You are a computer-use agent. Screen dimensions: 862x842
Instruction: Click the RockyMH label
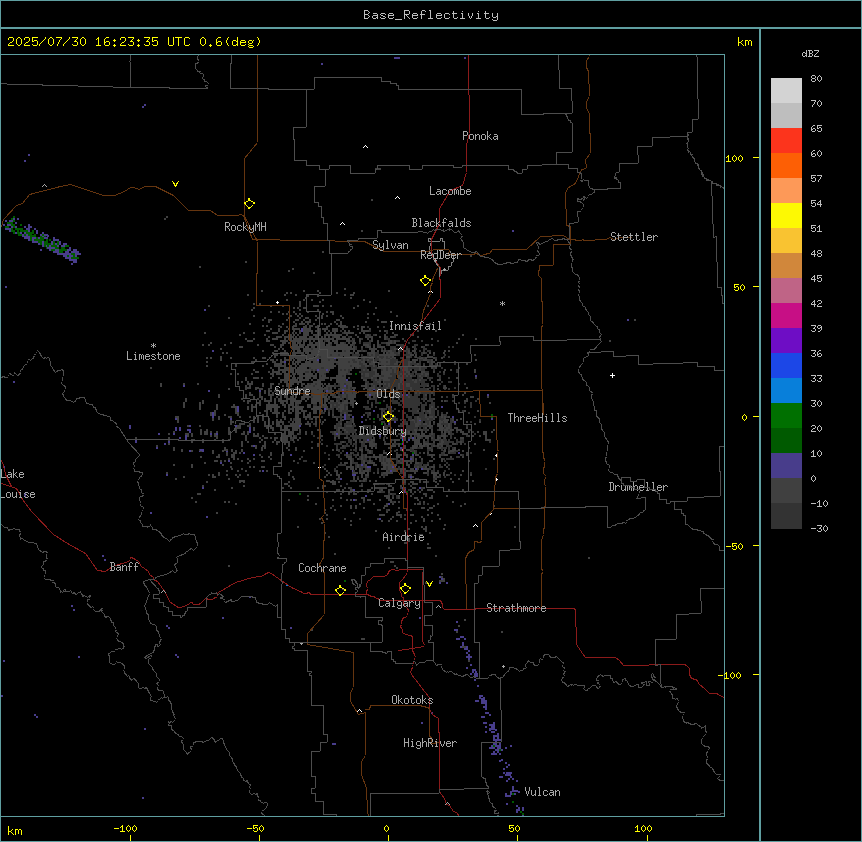pyautogui.click(x=245, y=227)
